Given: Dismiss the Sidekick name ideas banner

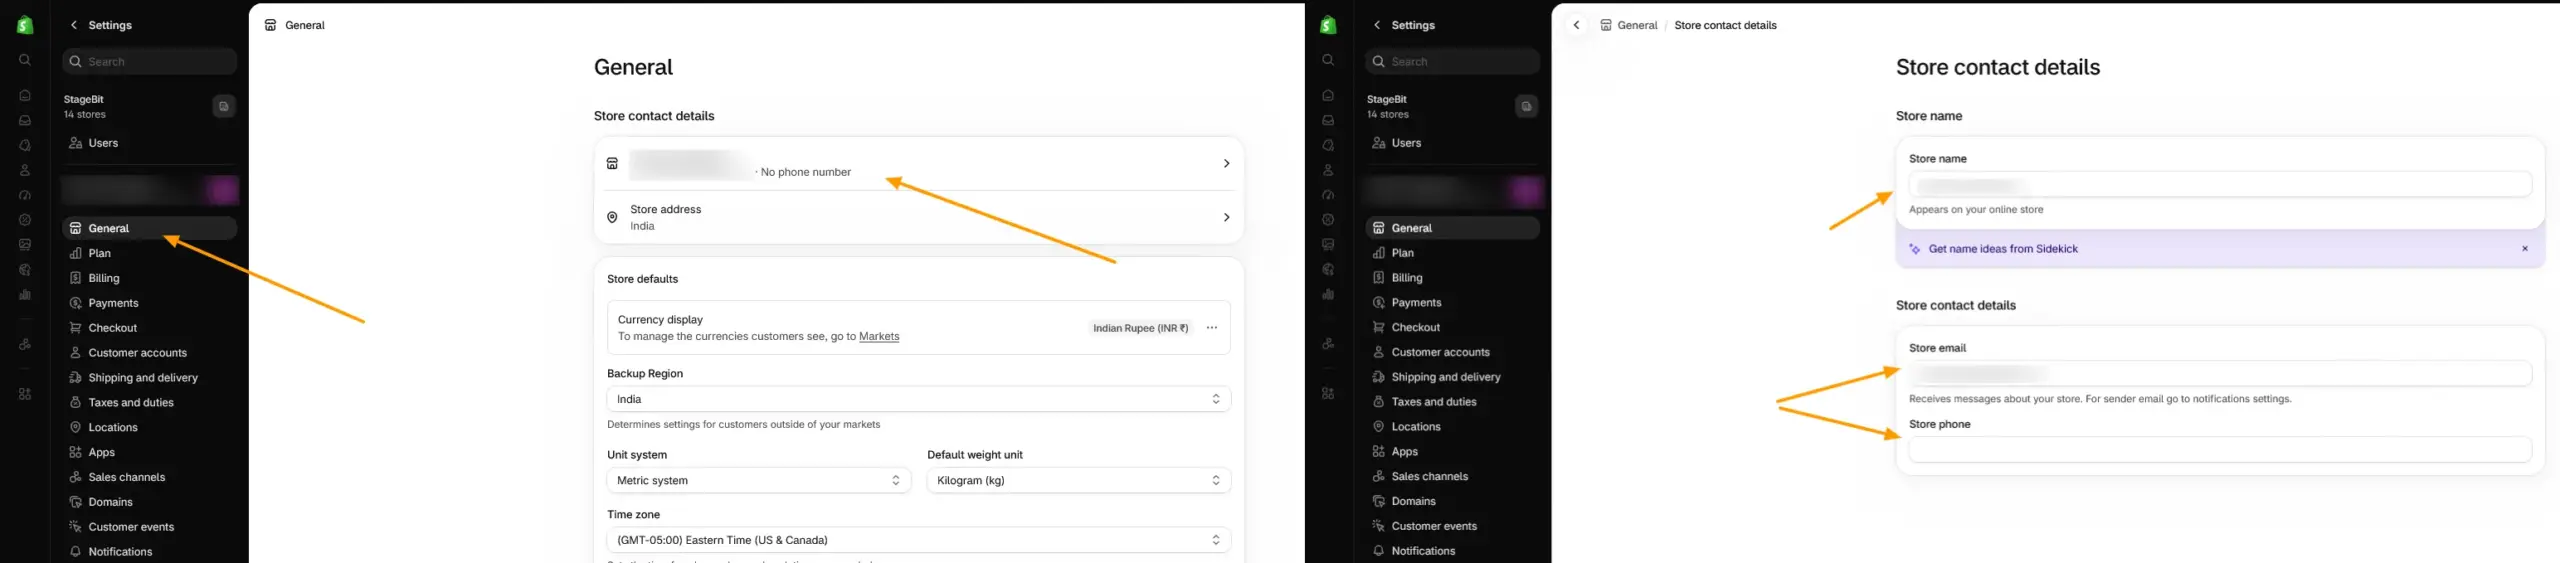Looking at the screenshot, I should (2525, 249).
